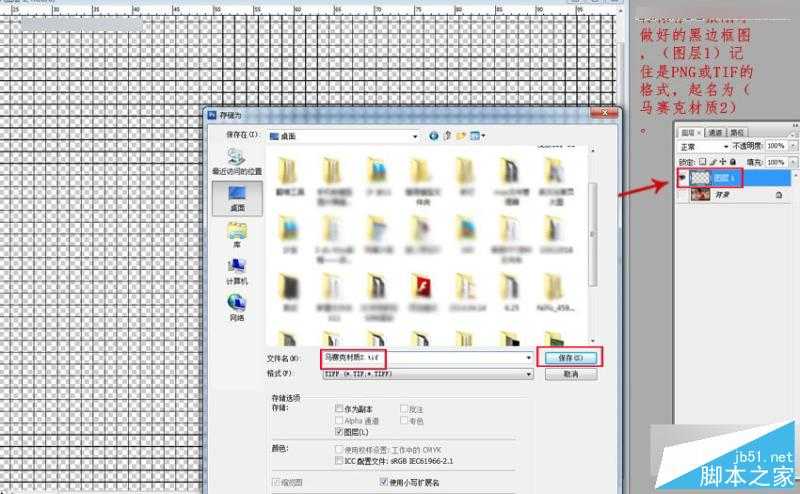Create a new folder in Save dialog

point(462,136)
